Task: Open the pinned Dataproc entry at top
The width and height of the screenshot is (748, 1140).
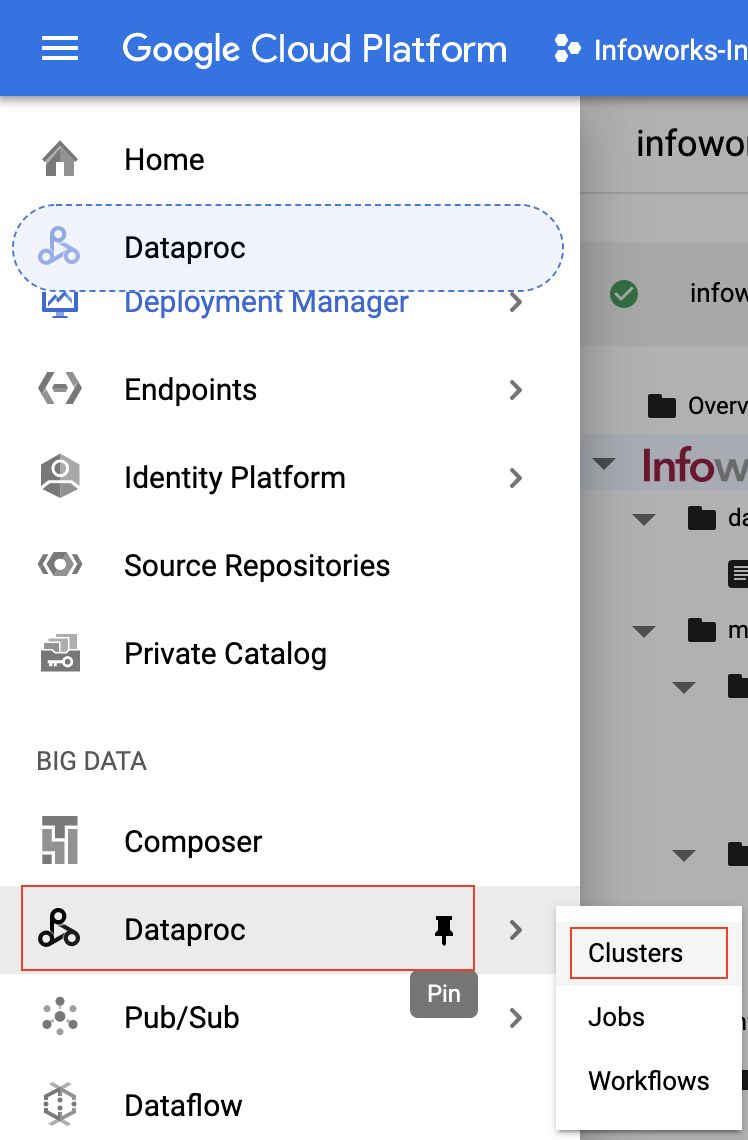Action: pos(288,248)
